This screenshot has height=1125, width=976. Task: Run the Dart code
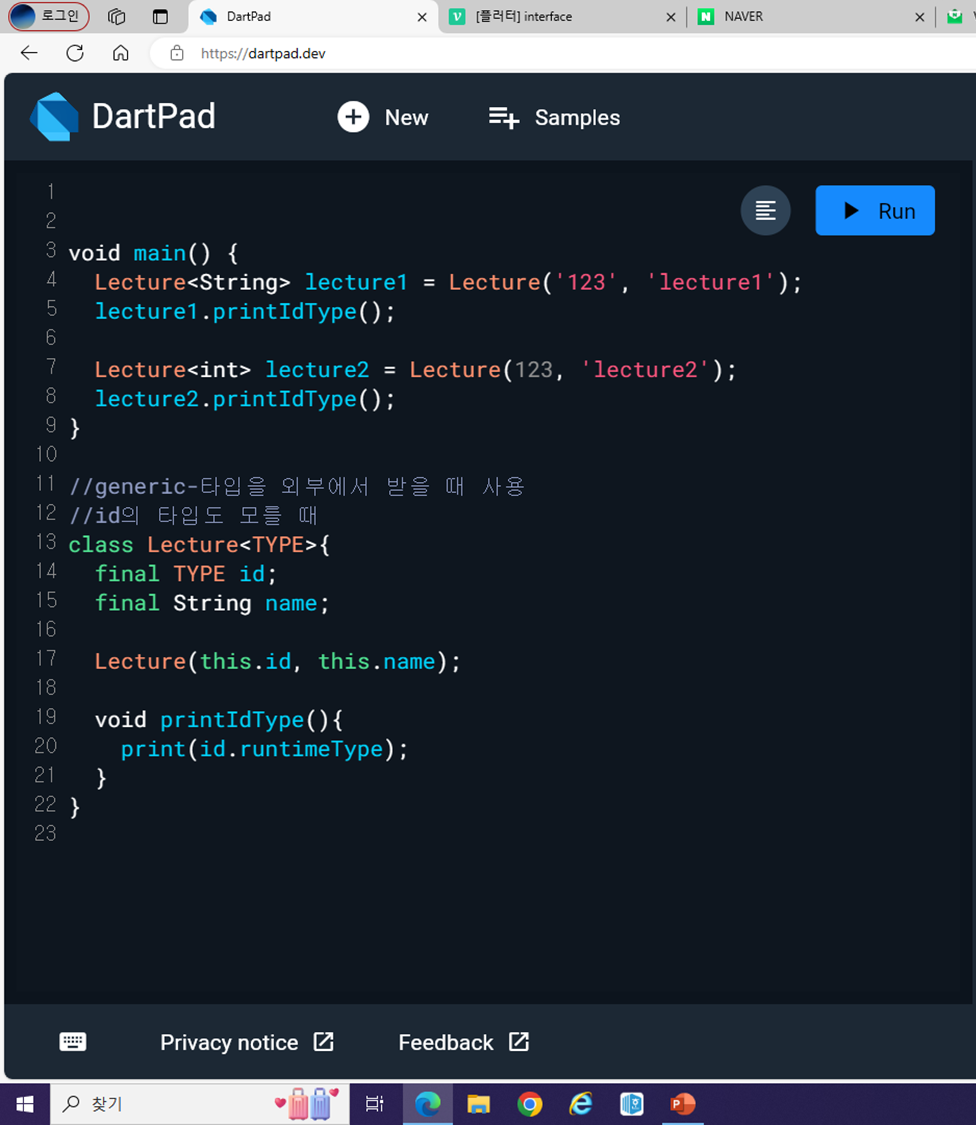875,210
